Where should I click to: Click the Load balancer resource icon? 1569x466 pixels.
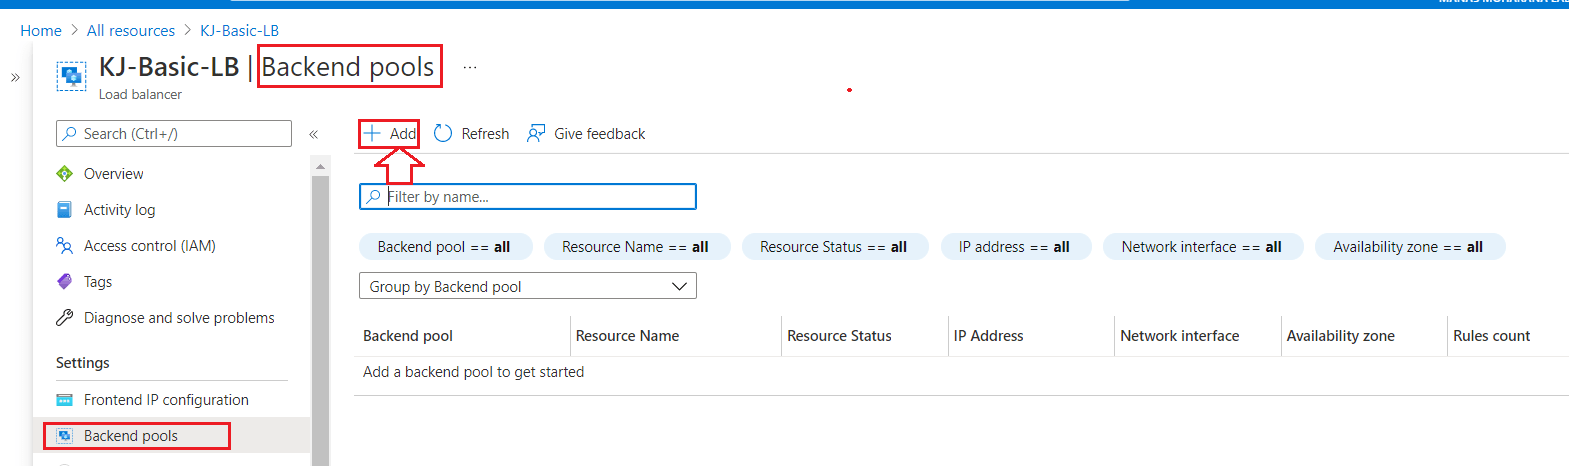(x=71, y=76)
